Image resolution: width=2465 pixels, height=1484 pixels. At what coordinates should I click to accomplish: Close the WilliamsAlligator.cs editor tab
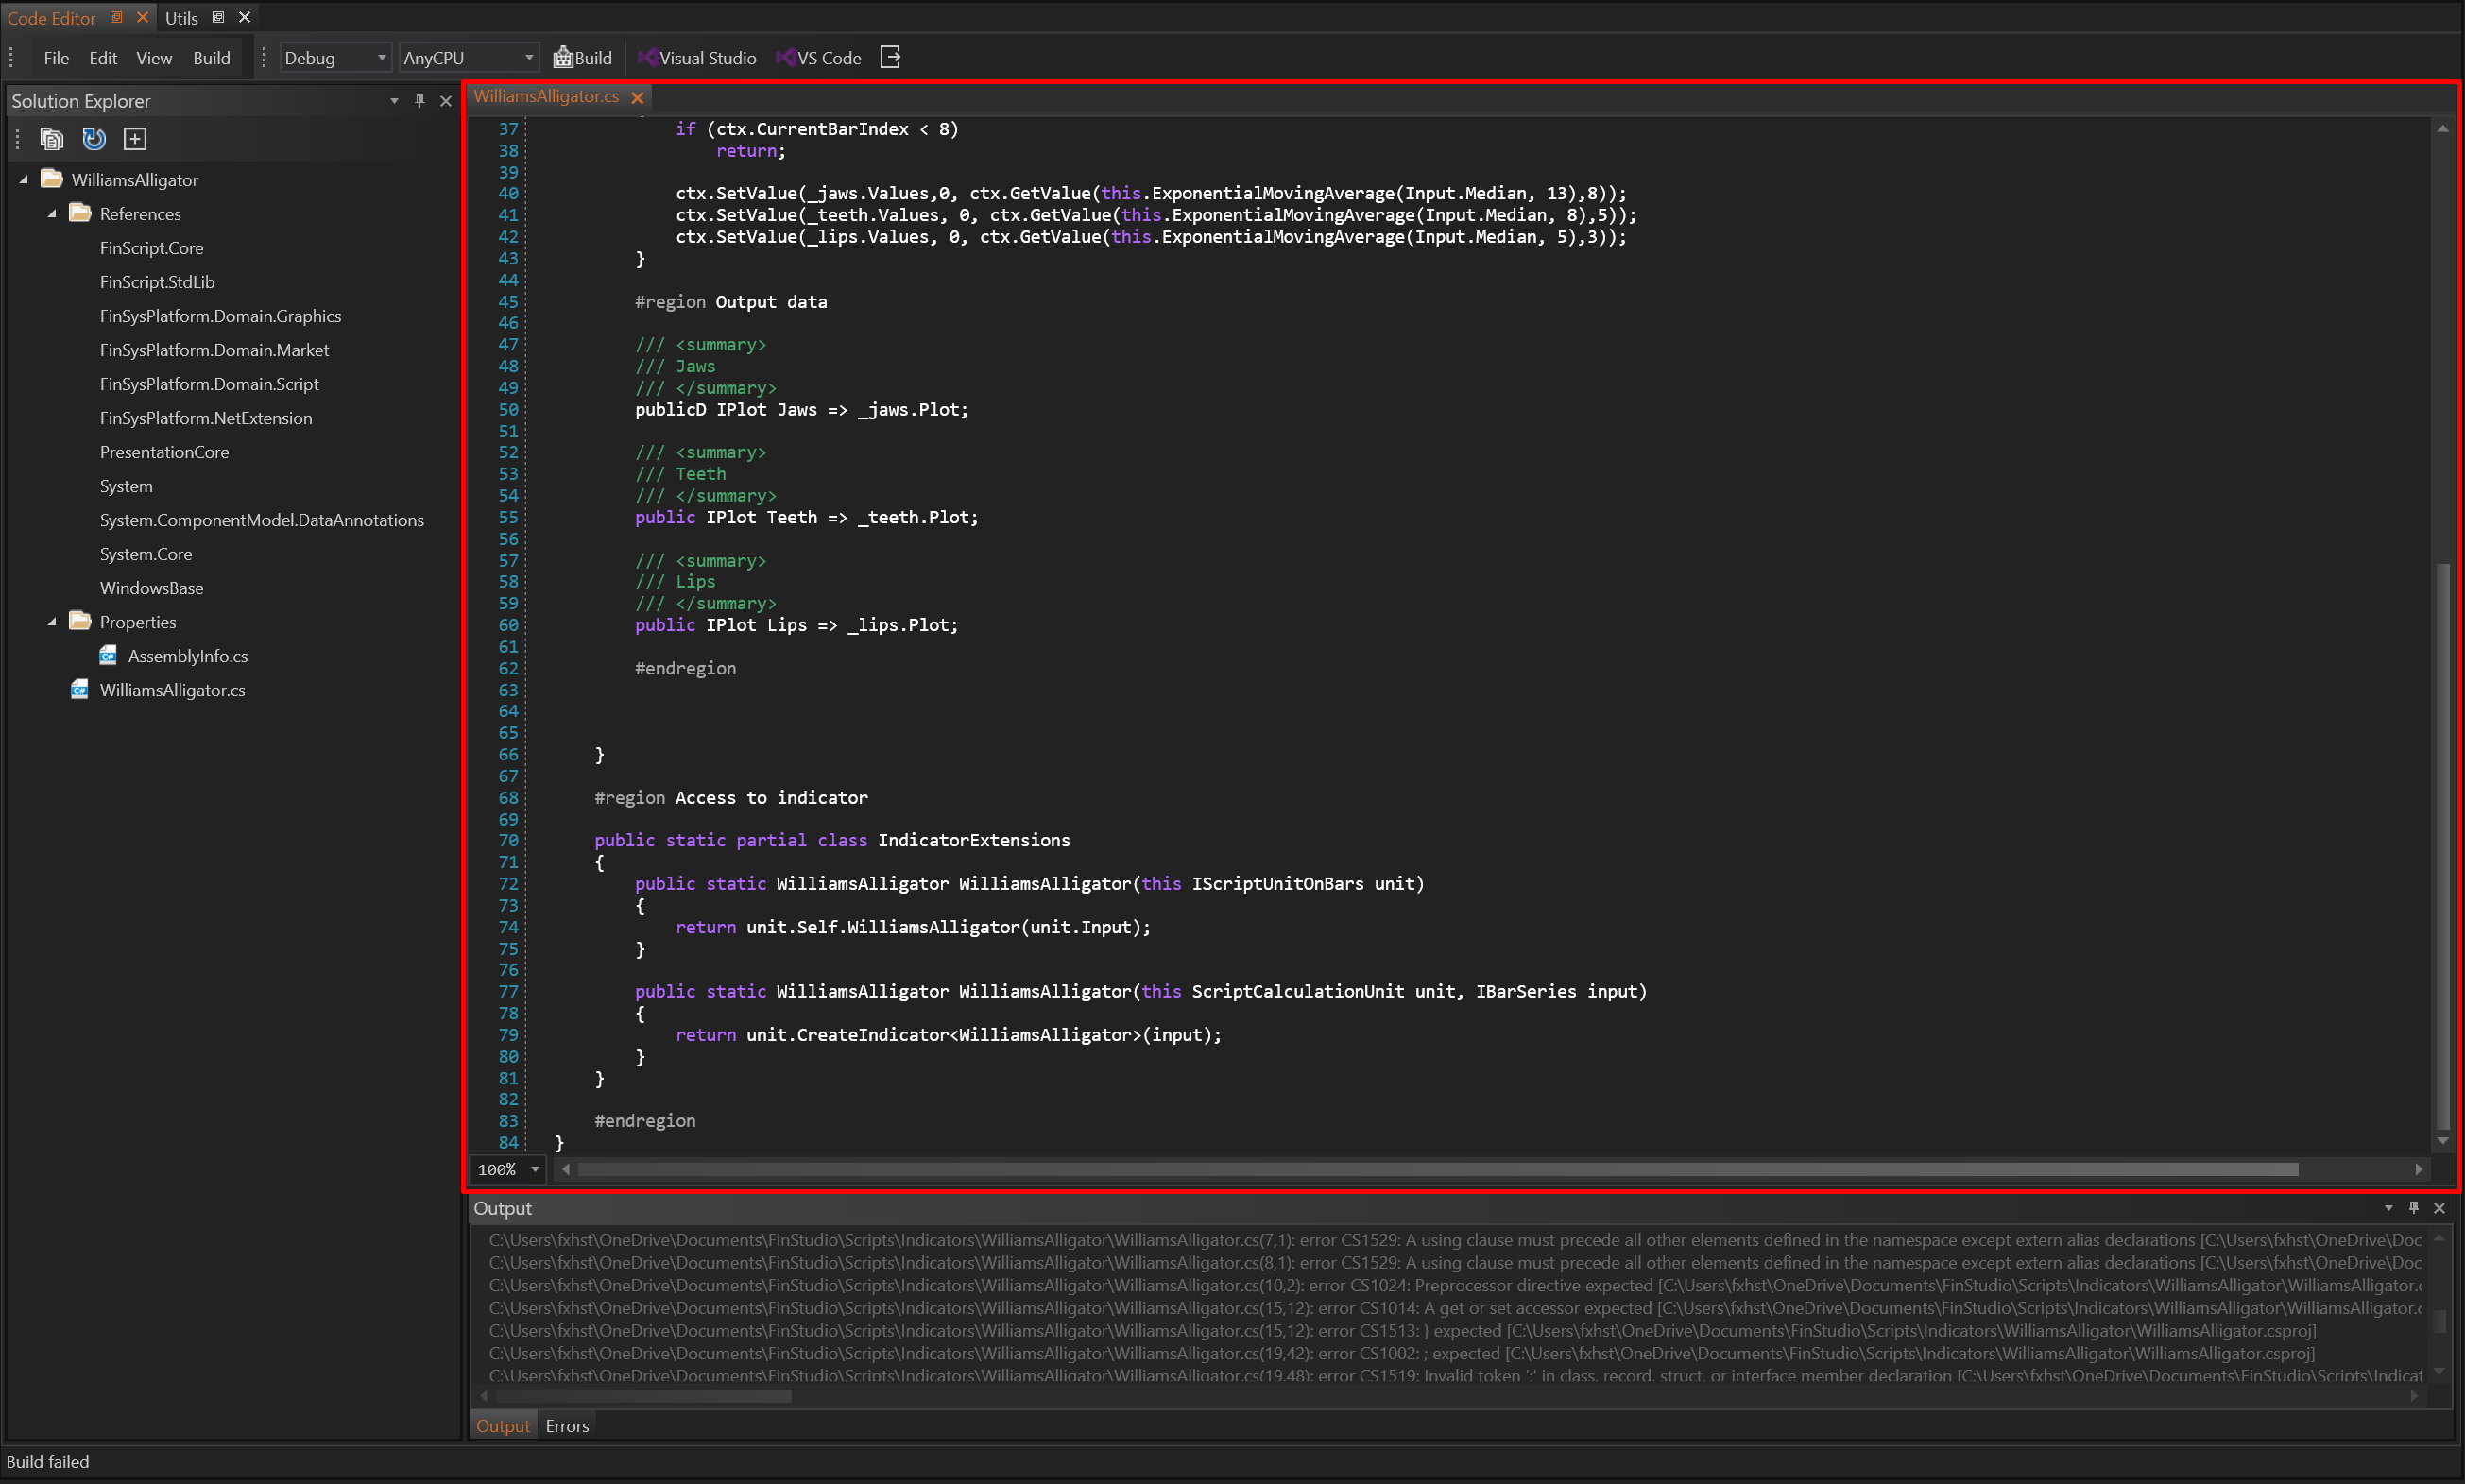point(637,97)
